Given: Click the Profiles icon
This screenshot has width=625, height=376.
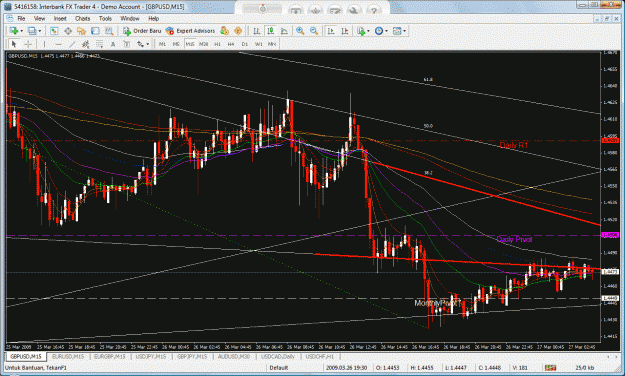Looking at the screenshot, I should (32, 31).
